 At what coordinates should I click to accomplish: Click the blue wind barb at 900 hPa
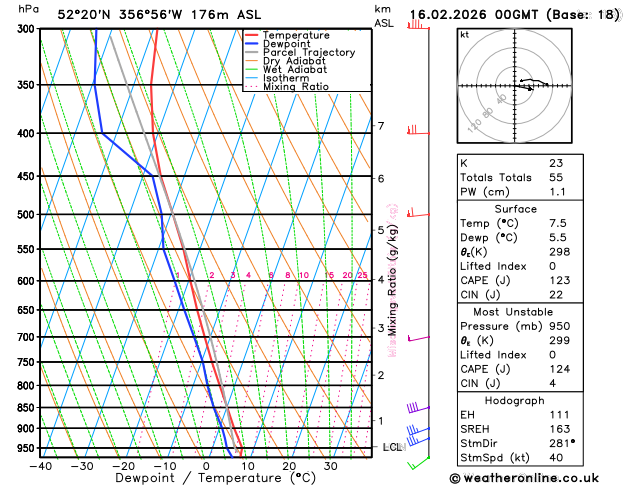[418, 430]
